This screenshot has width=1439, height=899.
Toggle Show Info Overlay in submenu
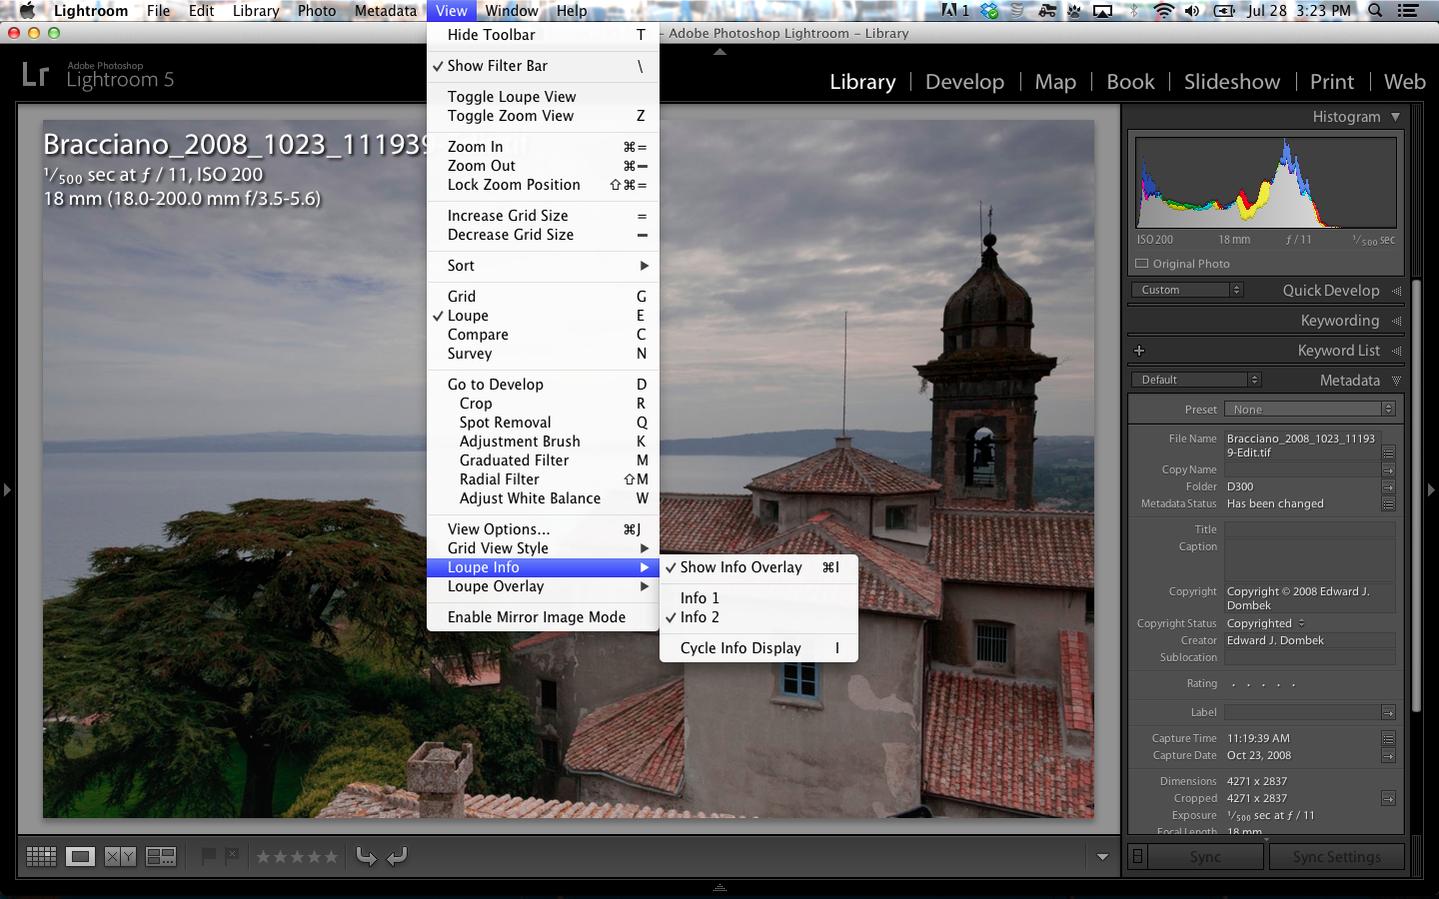[741, 567]
